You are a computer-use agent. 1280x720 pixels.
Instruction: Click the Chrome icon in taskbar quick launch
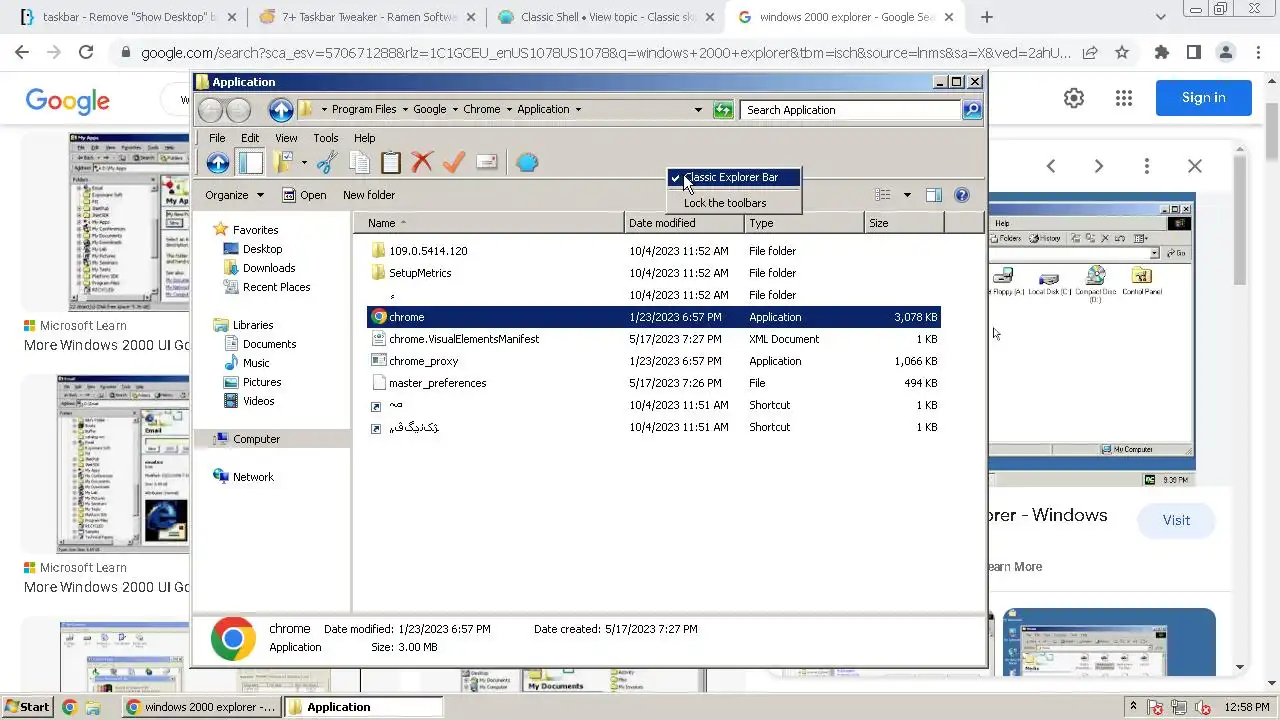[x=69, y=707]
